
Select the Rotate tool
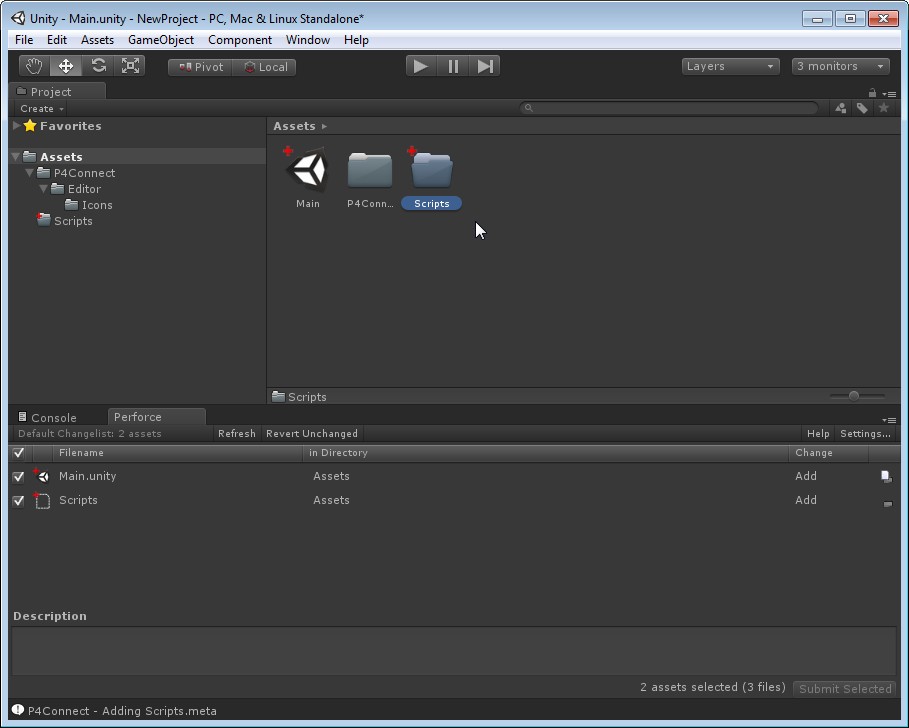click(x=98, y=66)
